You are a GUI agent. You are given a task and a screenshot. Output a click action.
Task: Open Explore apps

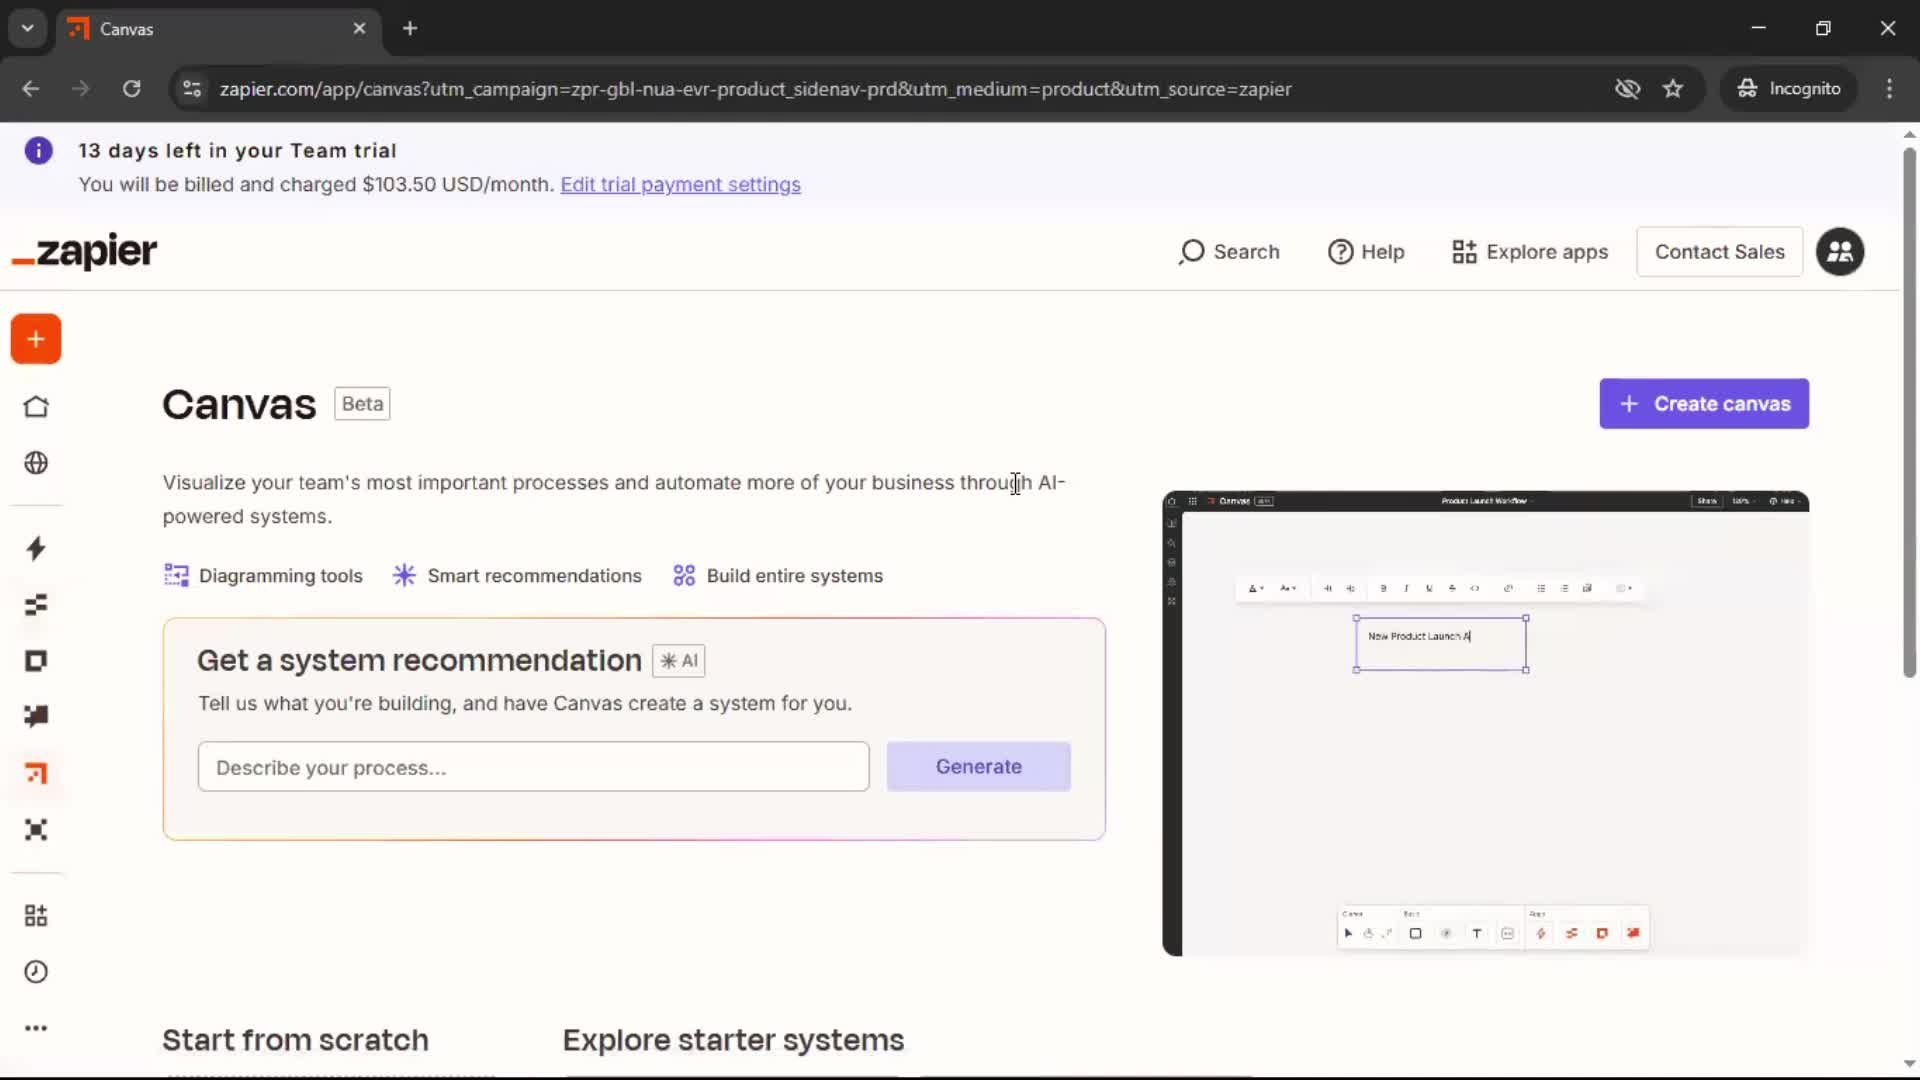[x=1530, y=252]
